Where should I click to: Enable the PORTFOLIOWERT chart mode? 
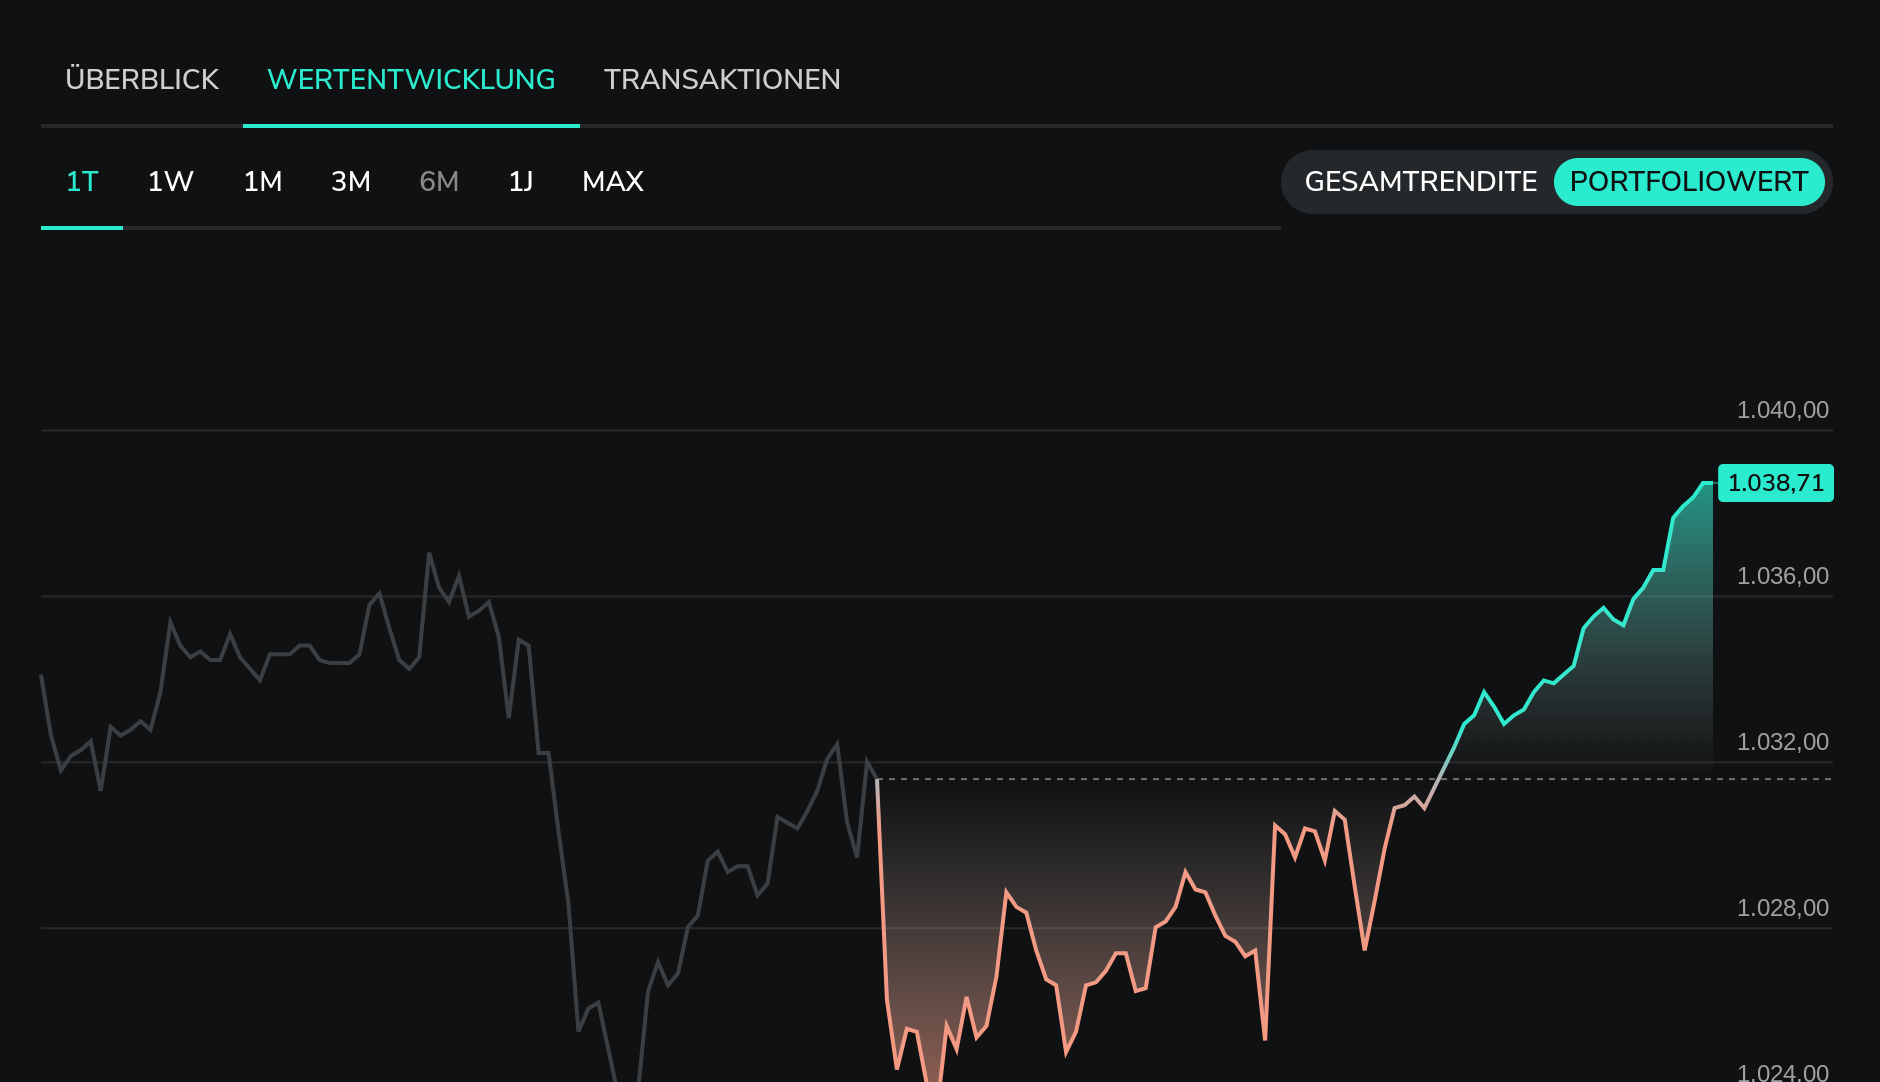pyautogui.click(x=1688, y=182)
